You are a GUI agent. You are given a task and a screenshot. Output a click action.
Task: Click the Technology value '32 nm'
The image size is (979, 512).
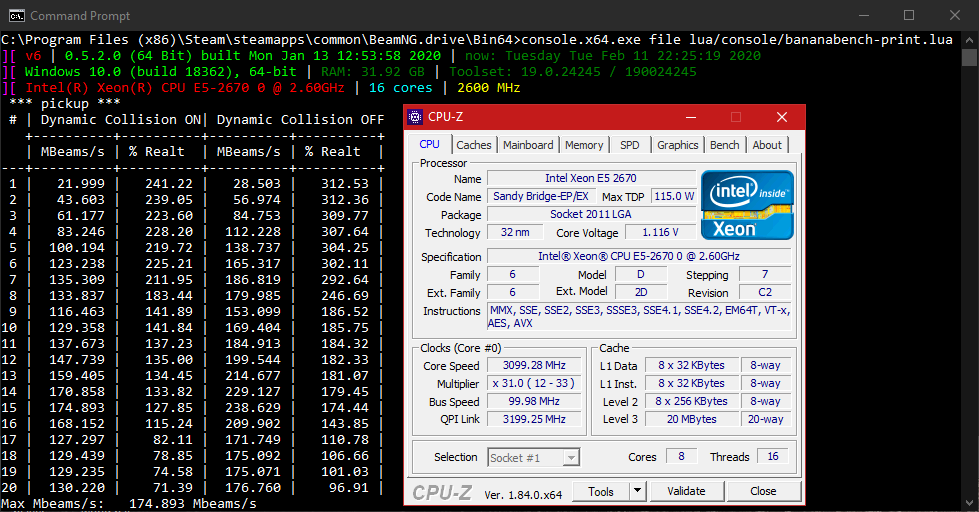(x=515, y=232)
